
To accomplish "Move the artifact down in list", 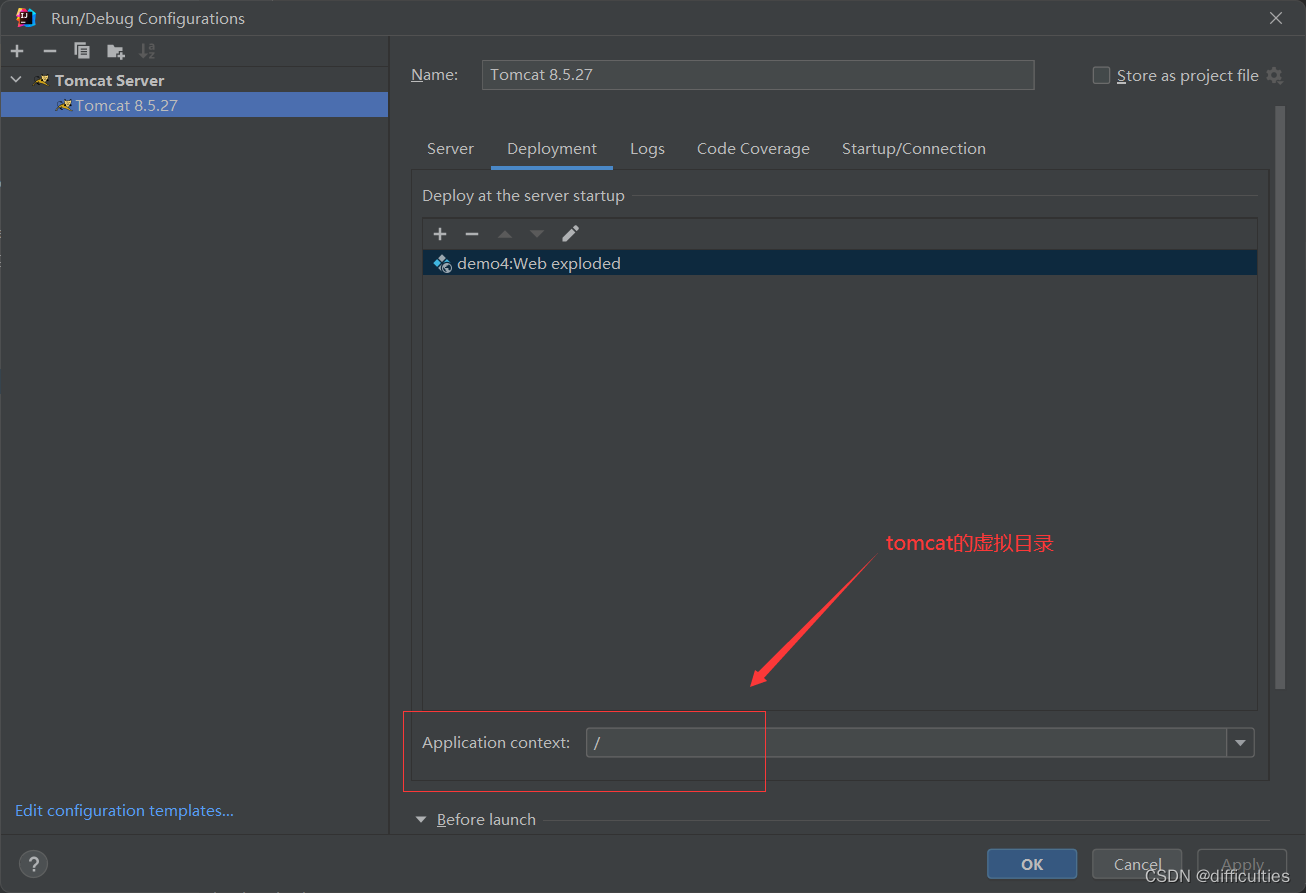I will coord(537,234).
